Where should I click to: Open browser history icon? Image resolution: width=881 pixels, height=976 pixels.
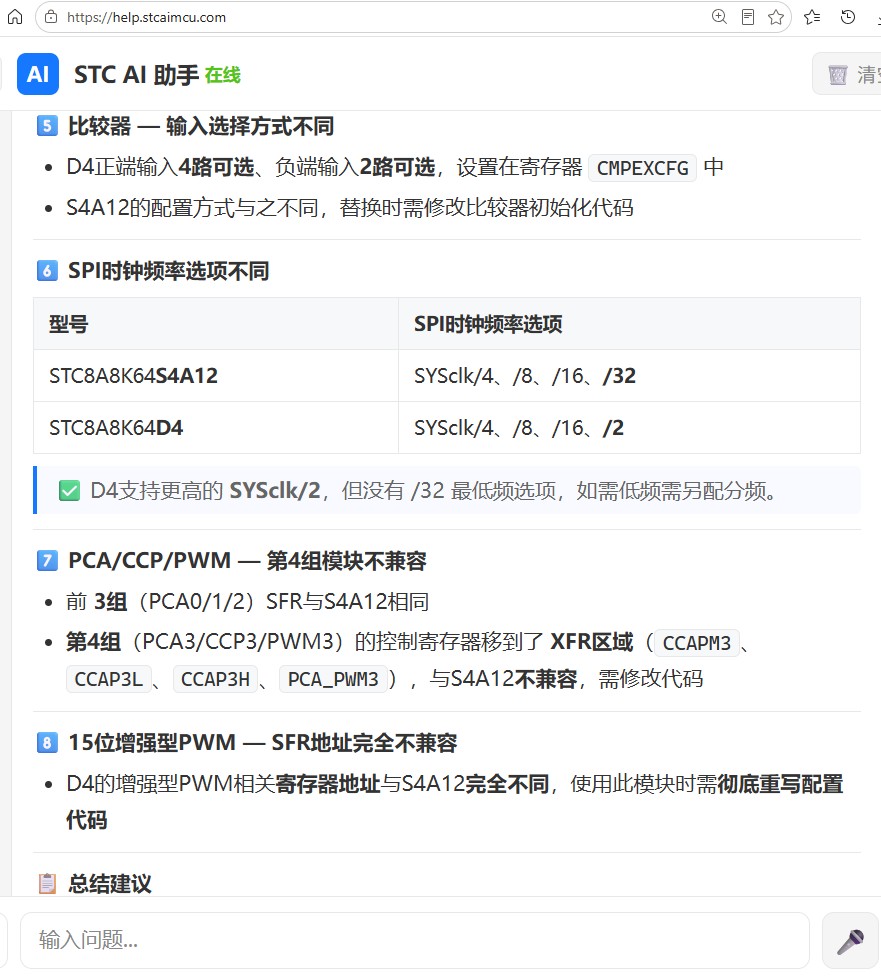coord(847,17)
